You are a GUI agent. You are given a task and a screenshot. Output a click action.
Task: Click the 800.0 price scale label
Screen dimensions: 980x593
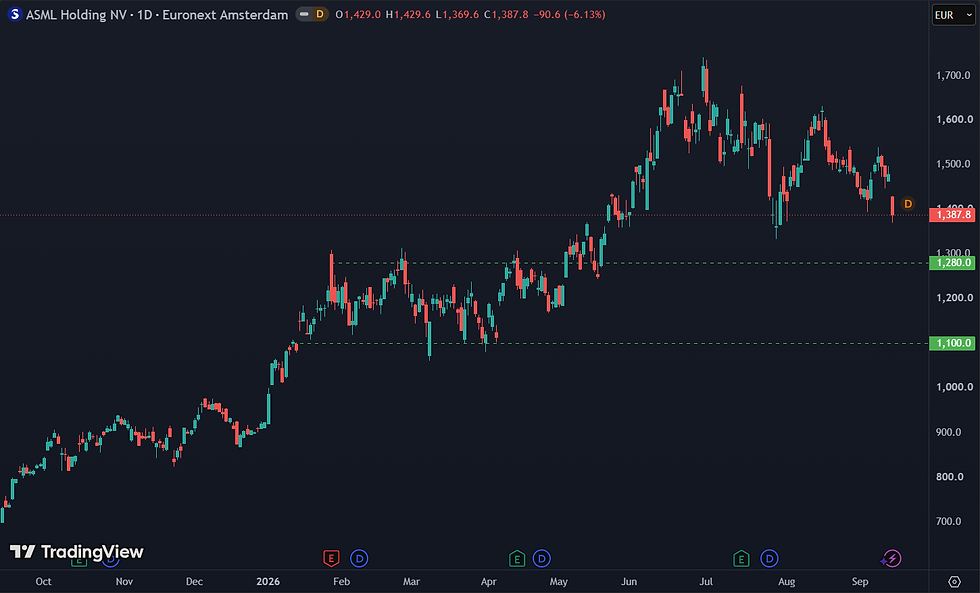(949, 476)
